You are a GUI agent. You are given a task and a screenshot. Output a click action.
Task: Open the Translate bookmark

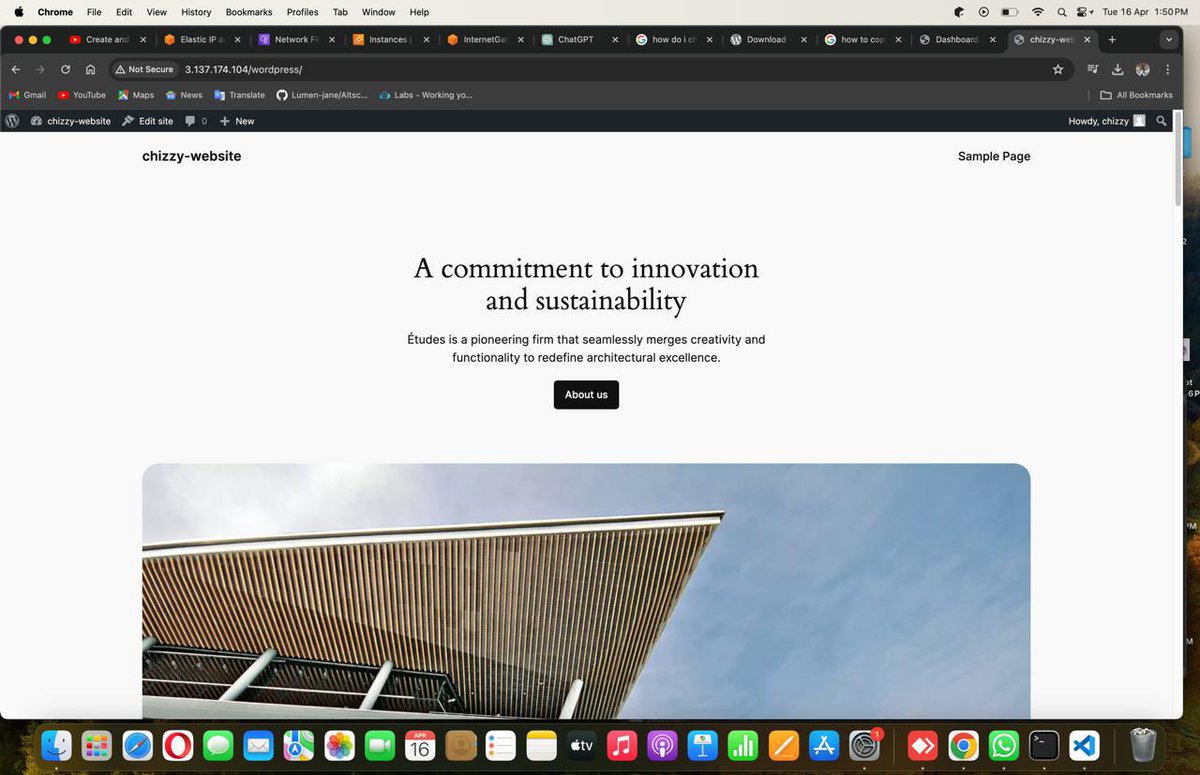(239, 95)
